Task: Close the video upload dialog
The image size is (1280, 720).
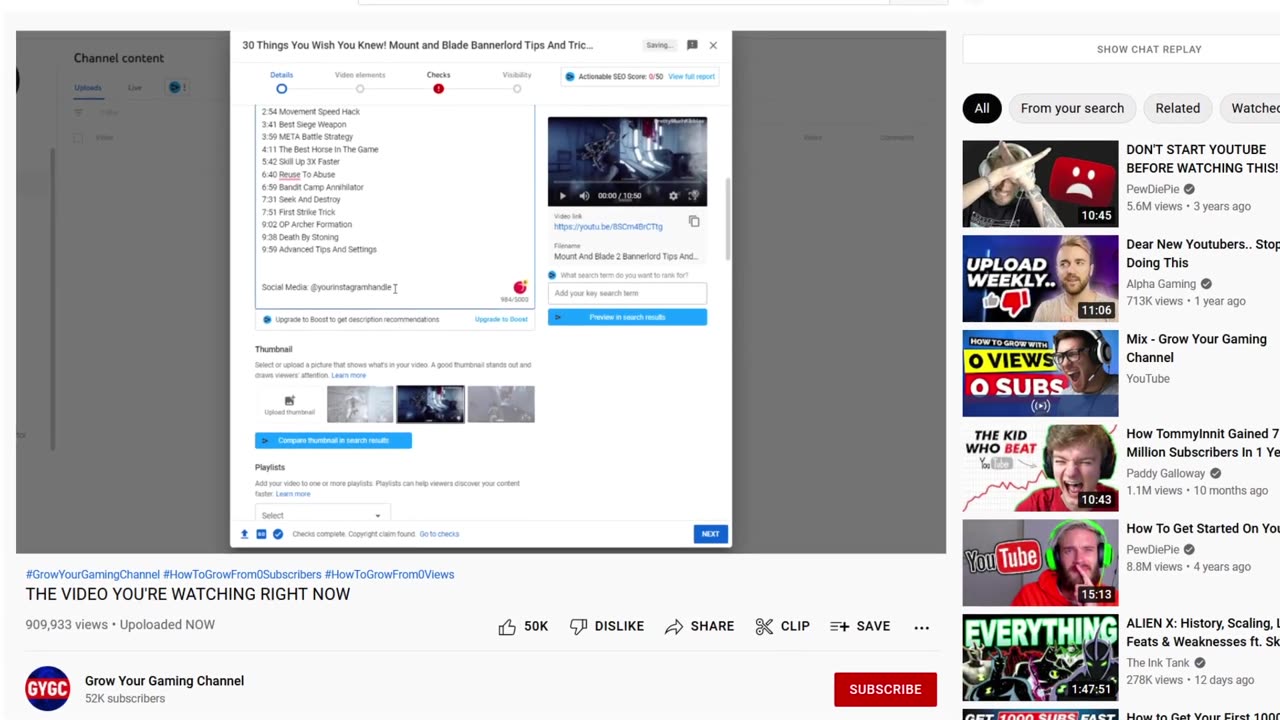Action: click(713, 45)
